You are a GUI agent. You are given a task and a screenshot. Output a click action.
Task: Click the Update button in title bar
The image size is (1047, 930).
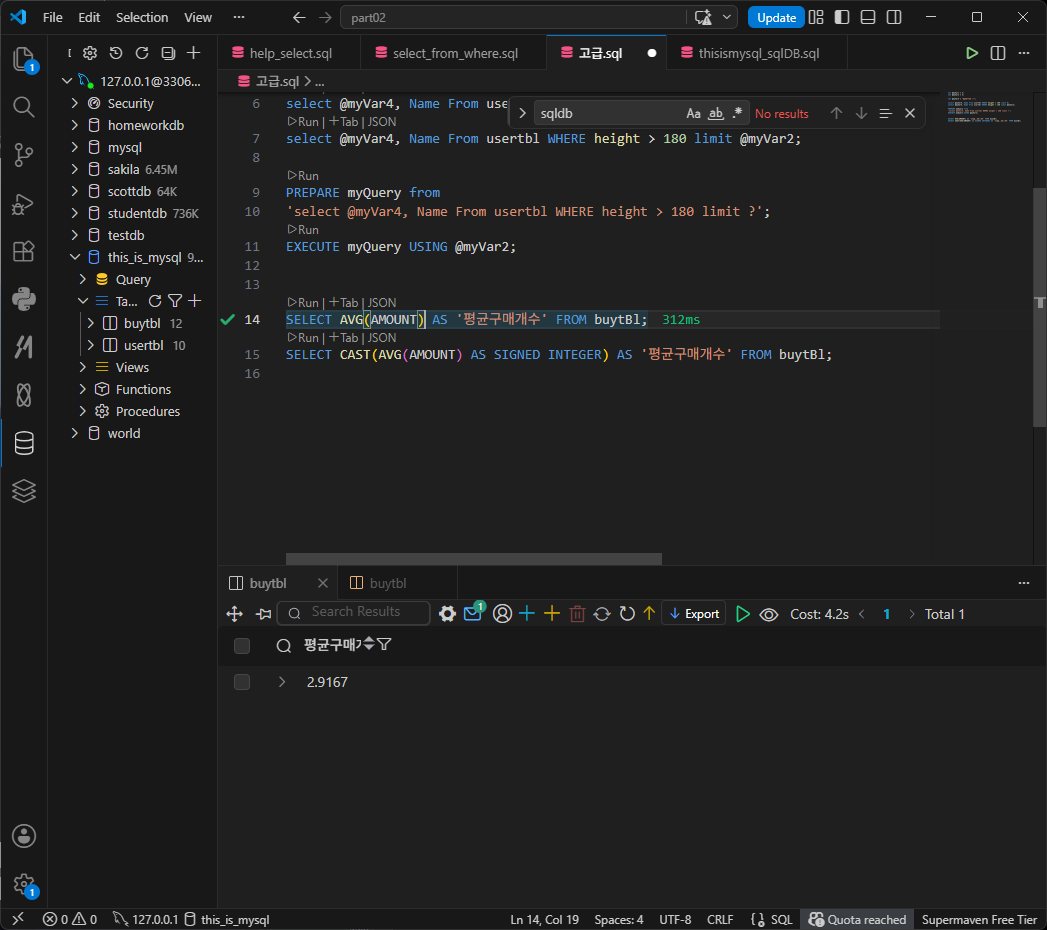pyautogui.click(x=776, y=17)
